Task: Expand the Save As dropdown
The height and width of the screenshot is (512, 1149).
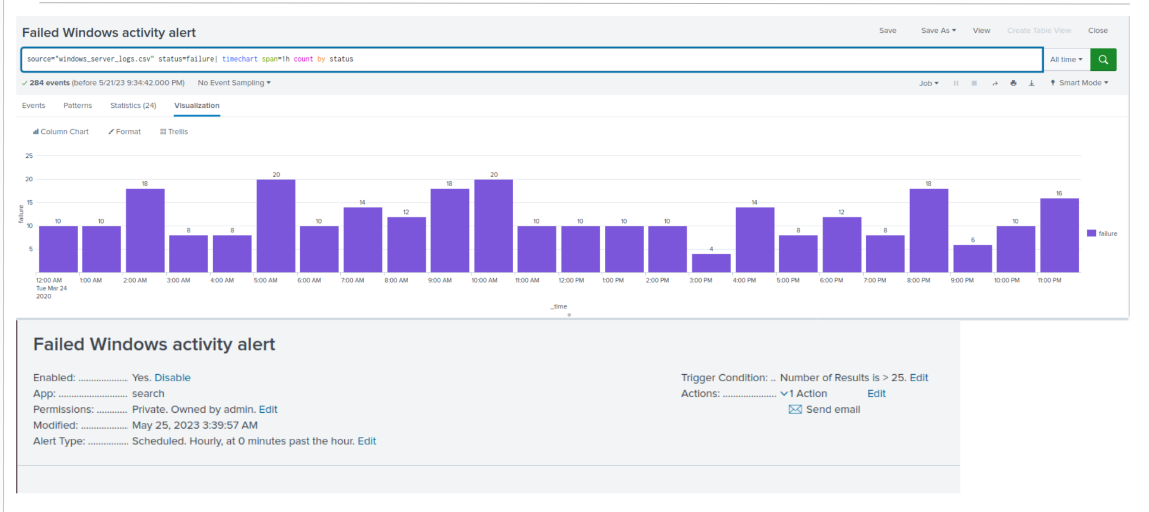Action: coord(938,30)
